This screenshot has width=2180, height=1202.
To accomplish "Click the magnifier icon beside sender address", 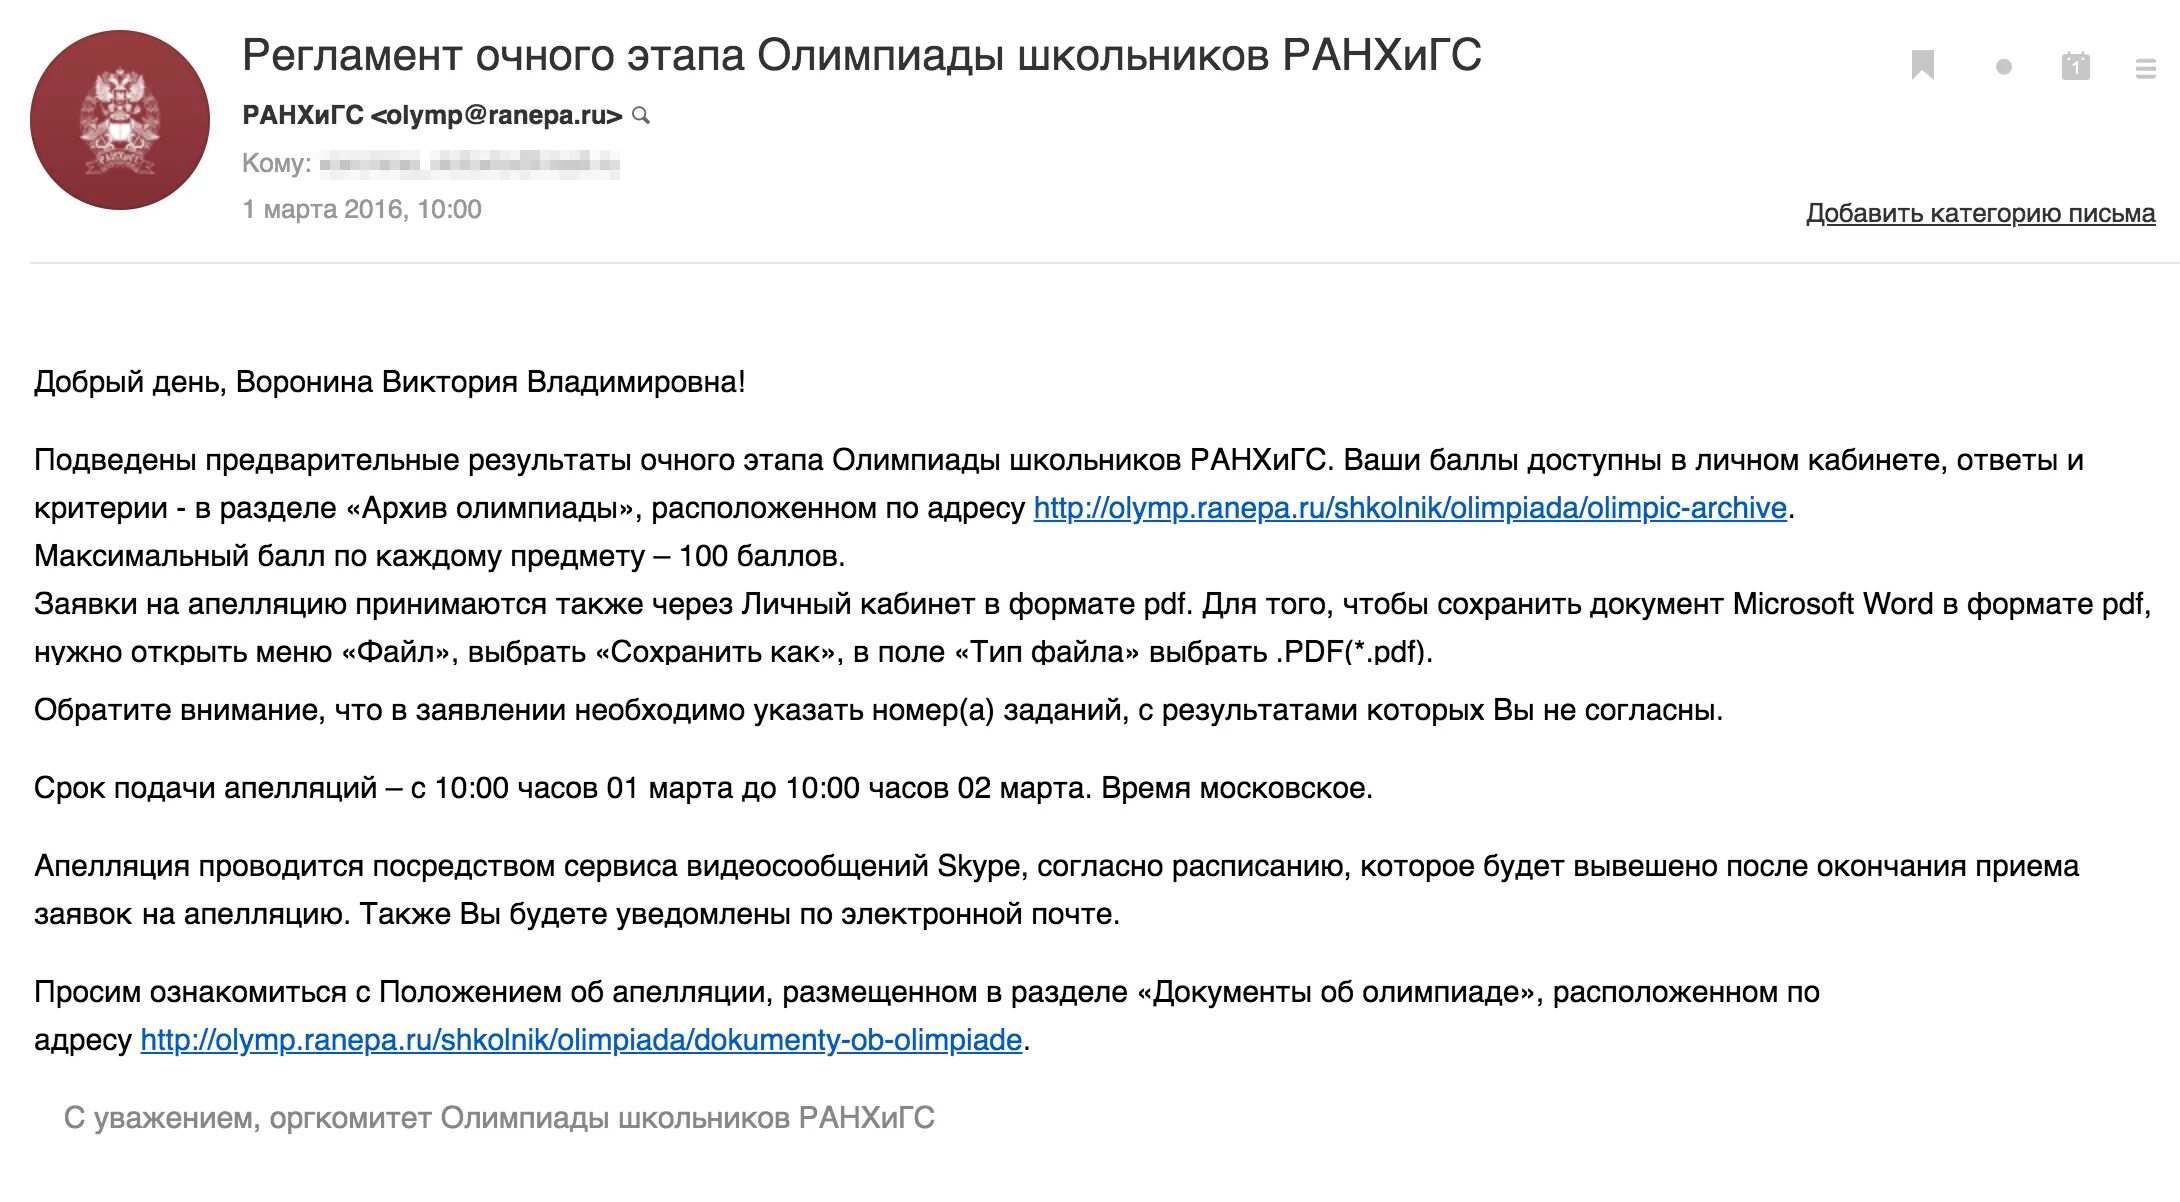I will pyautogui.click(x=642, y=116).
